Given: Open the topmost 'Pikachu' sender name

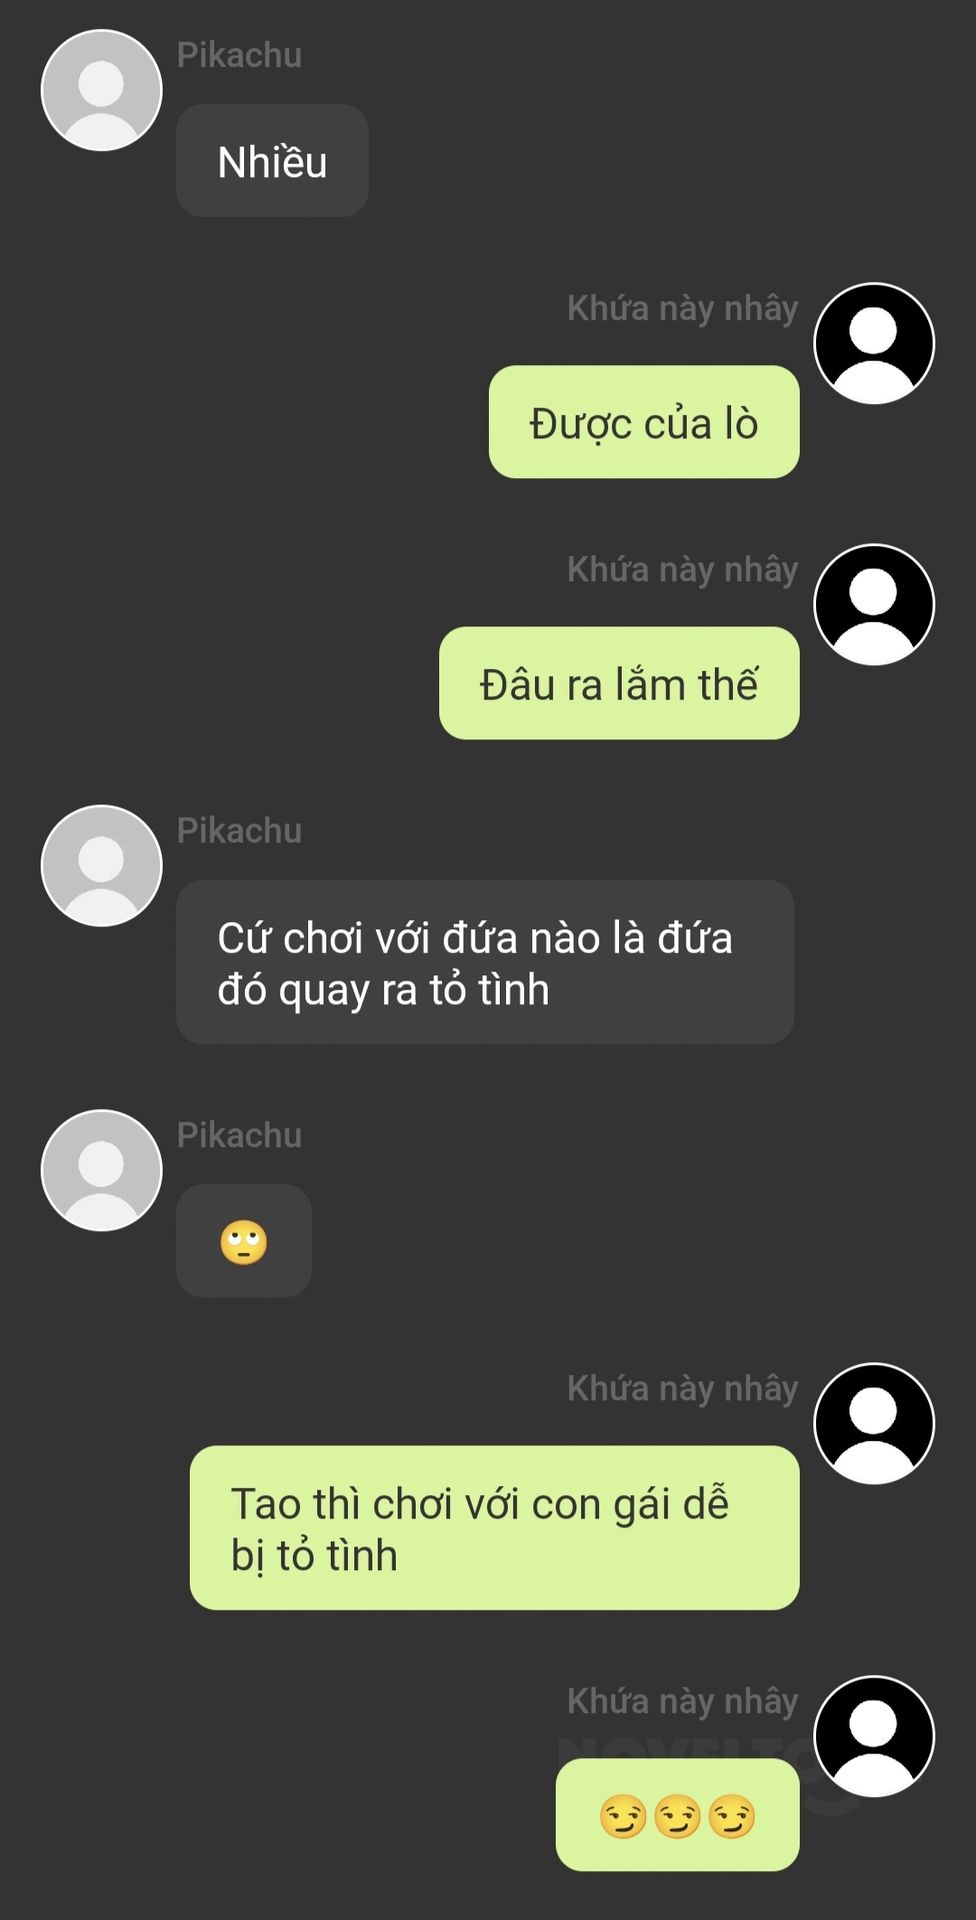Looking at the screenshot, I should pyautogui.click(x=239, y=55).
